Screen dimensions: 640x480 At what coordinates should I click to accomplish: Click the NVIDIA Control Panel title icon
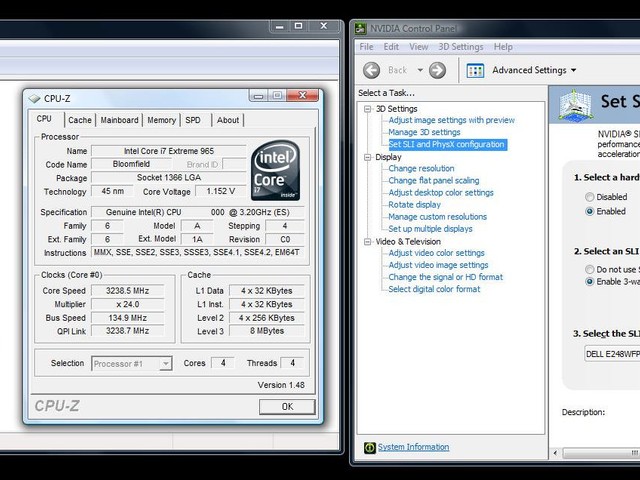point(360,29)
